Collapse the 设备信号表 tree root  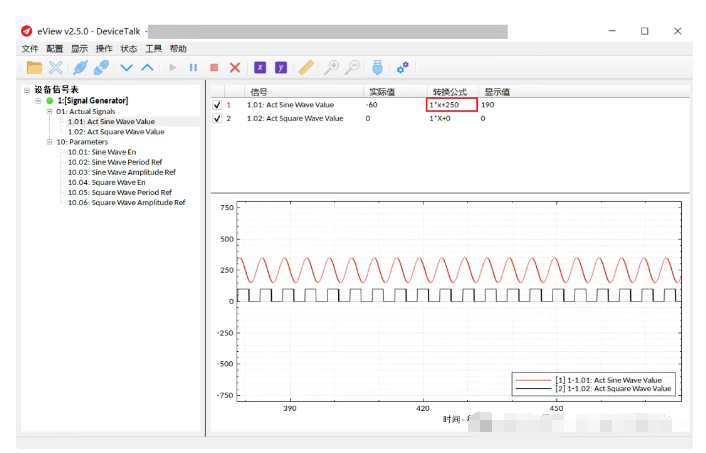pyautogui.click(x=27, y=90)
